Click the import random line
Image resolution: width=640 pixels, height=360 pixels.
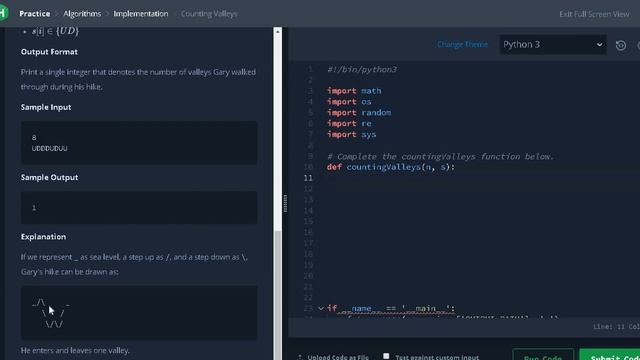(x=359, y=113)
